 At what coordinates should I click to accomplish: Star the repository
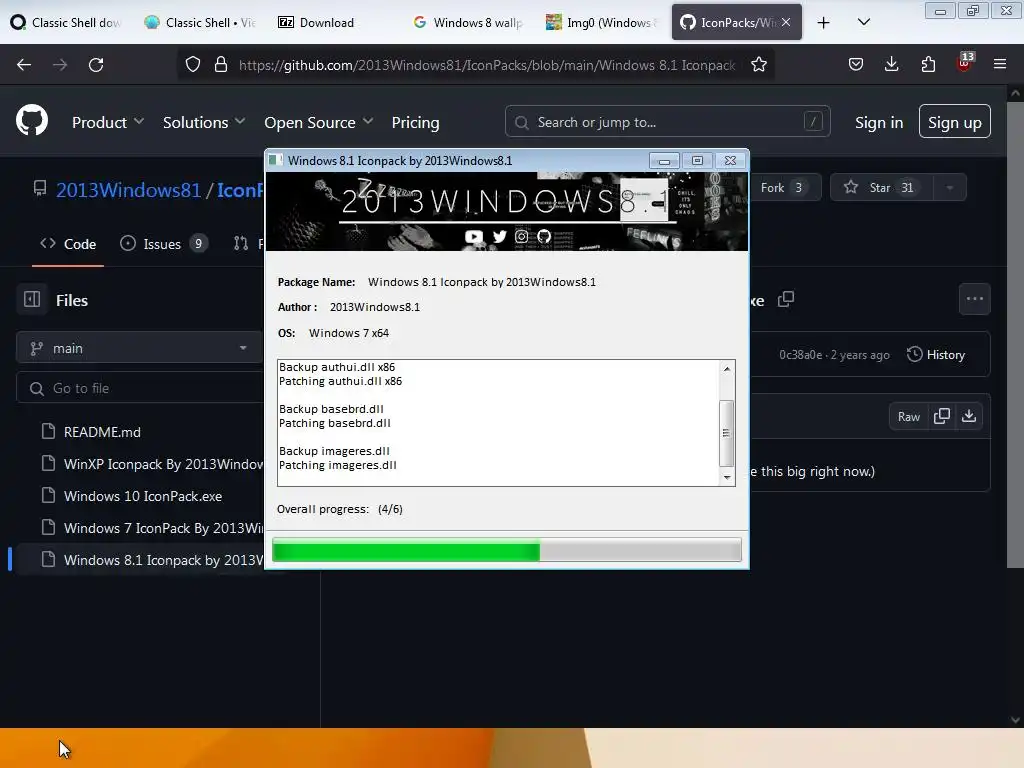tap(882, 187)
